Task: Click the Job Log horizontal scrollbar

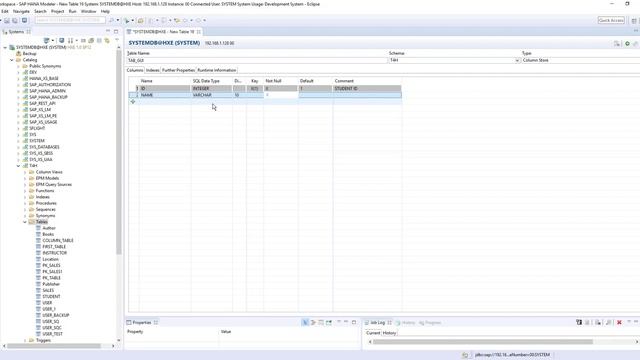Action: tap(483, 342)
